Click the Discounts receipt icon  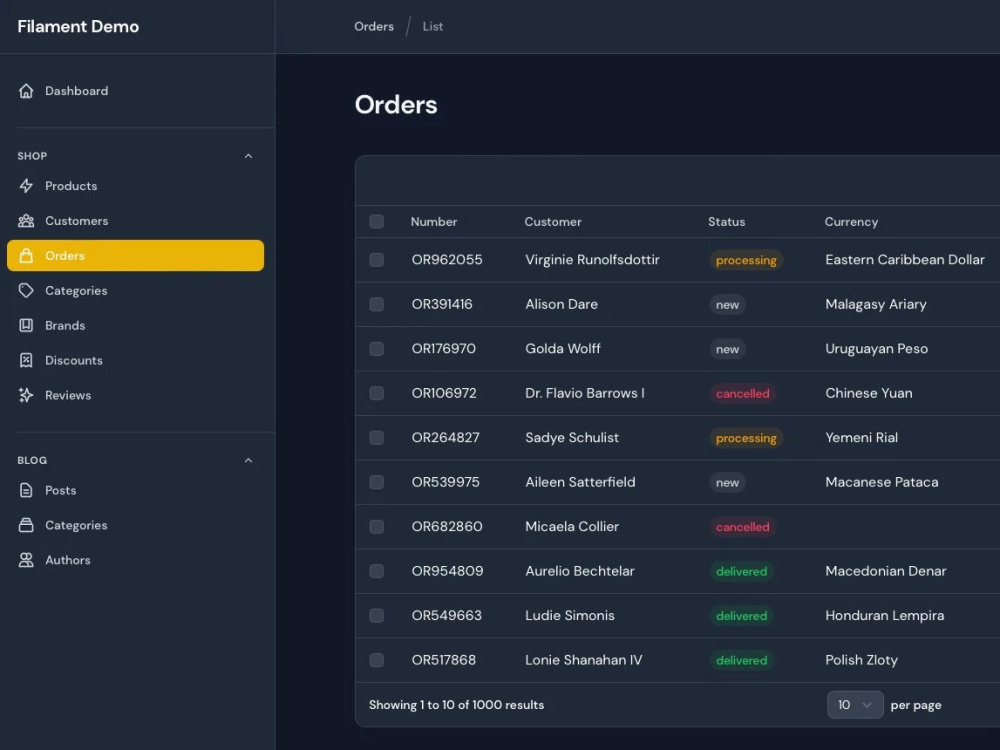[26, 360]
